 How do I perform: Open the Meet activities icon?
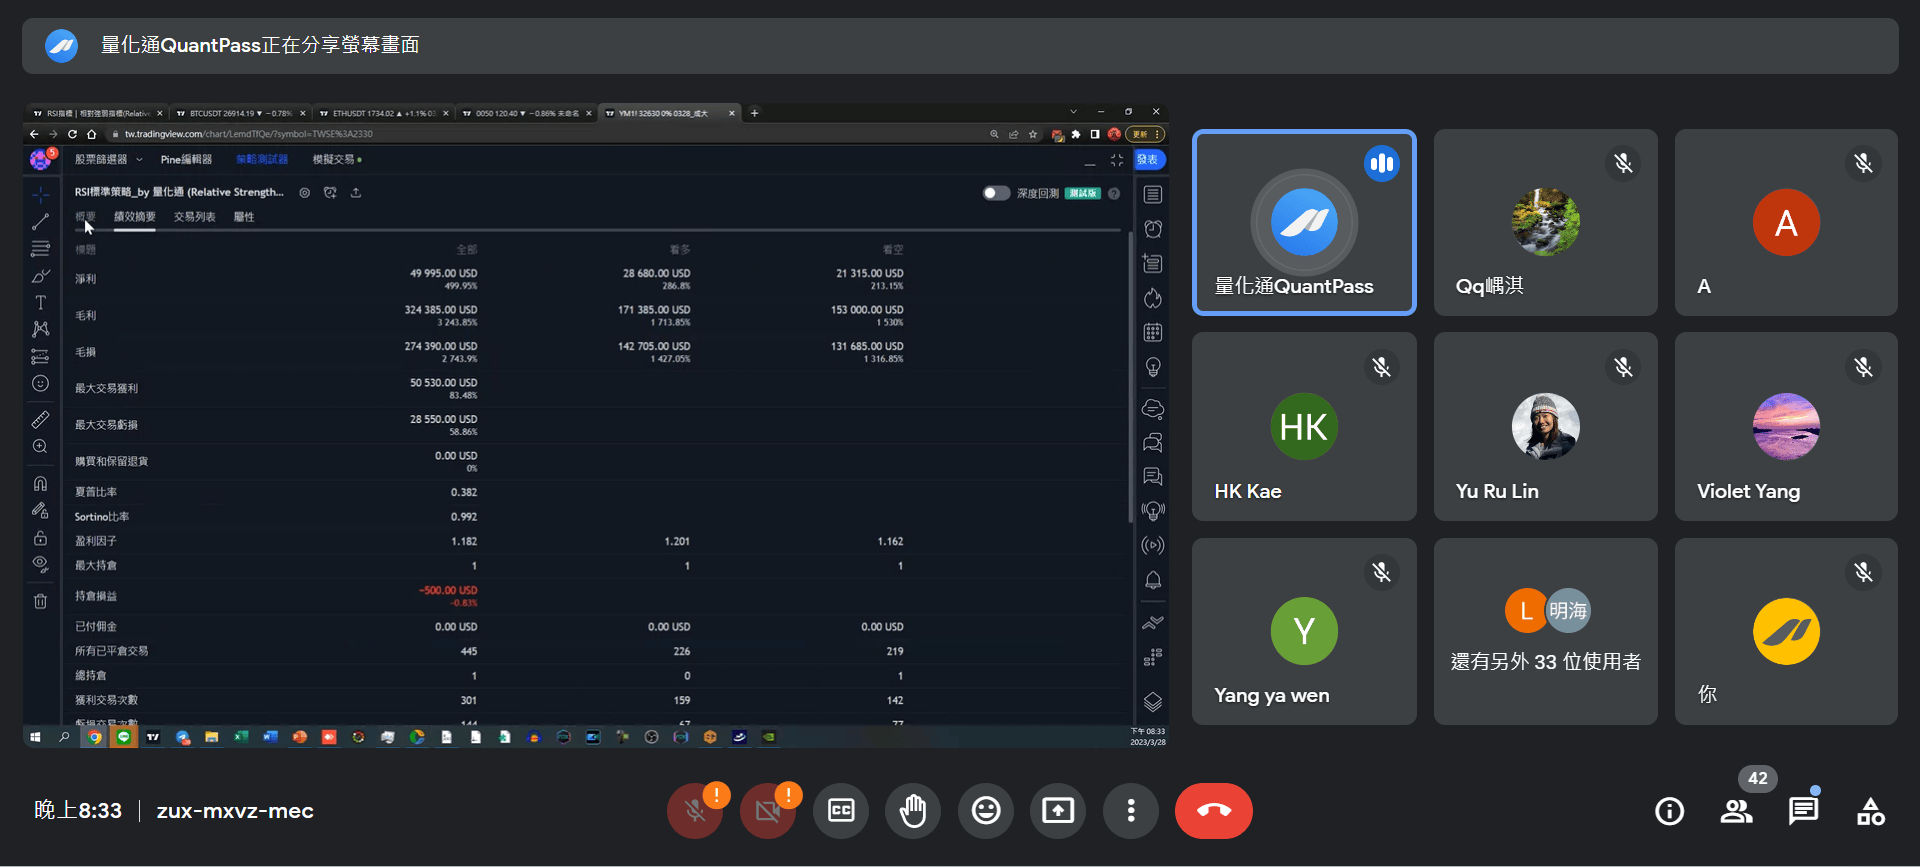pos(1871,811)
